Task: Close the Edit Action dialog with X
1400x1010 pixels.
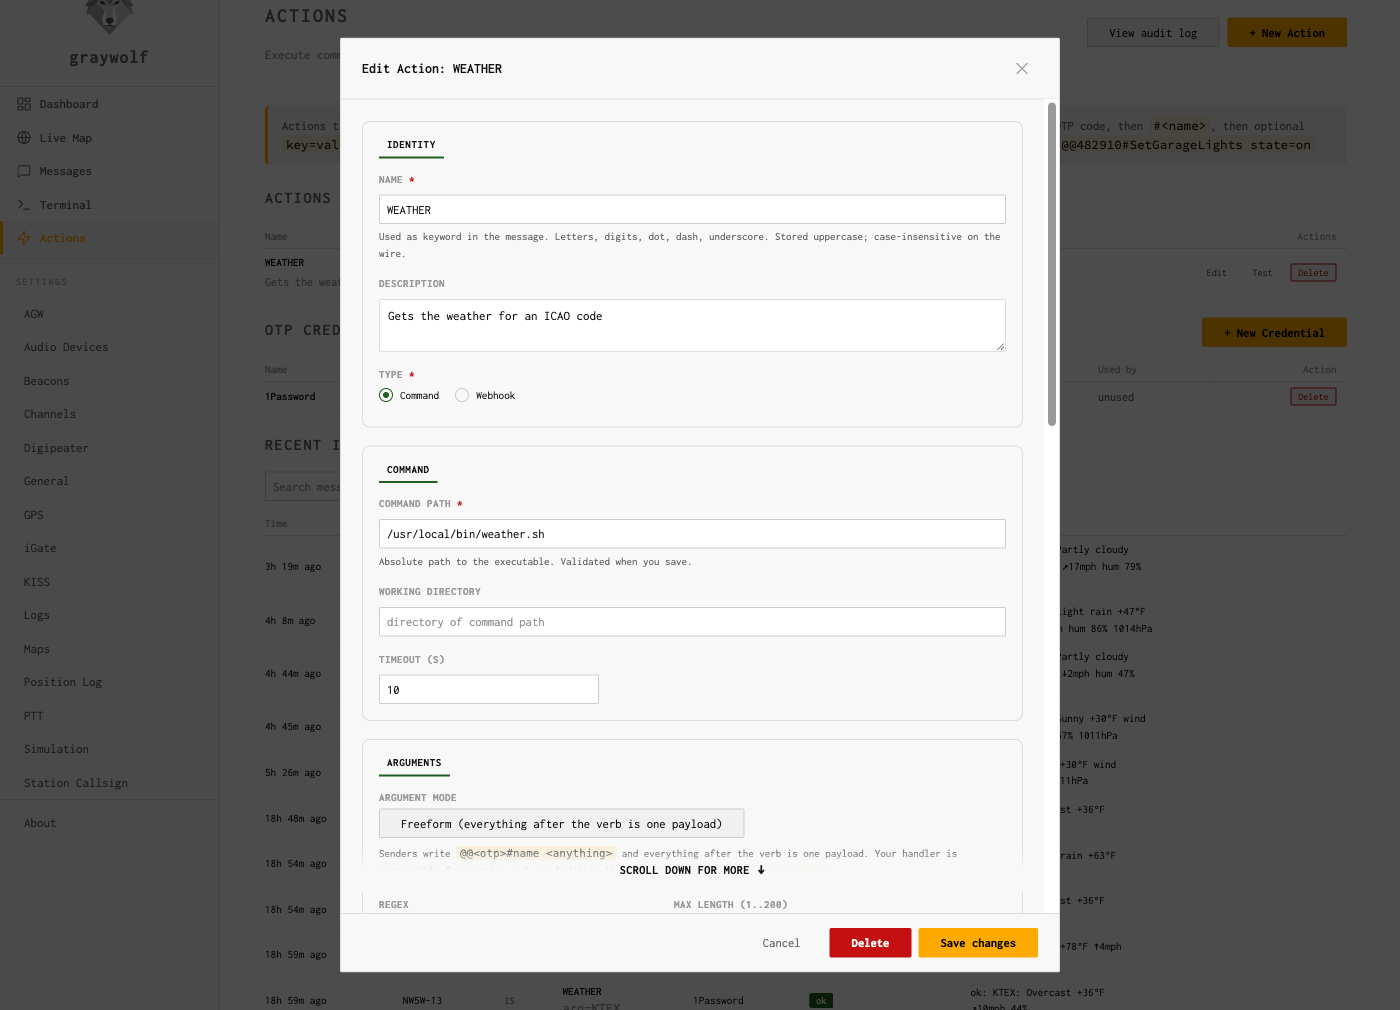Action: (1021, 69)
